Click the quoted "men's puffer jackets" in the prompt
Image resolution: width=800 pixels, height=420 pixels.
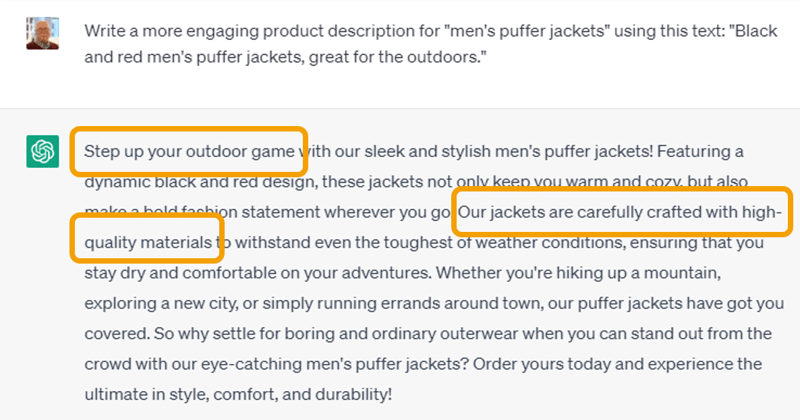point(524,31)
